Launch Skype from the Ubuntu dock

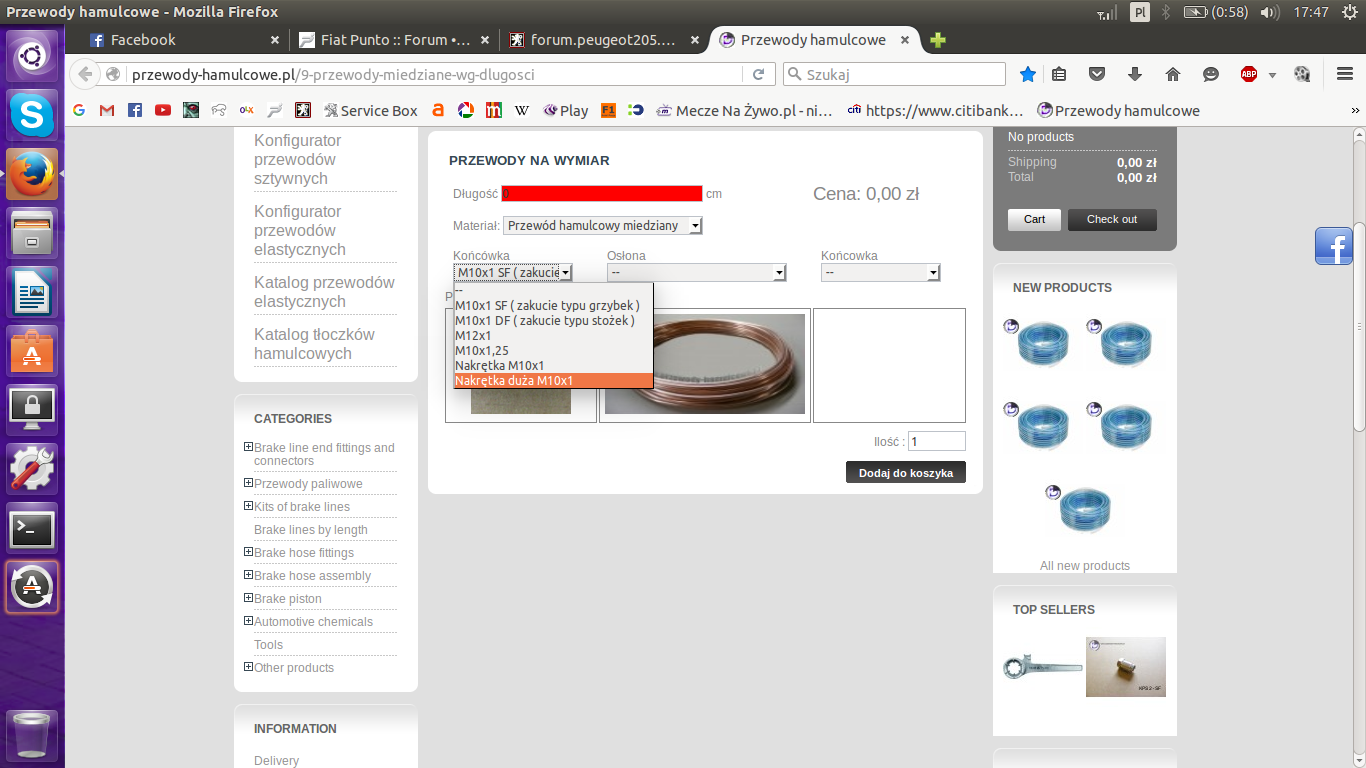pyautogui.click(x=32, y=116)
